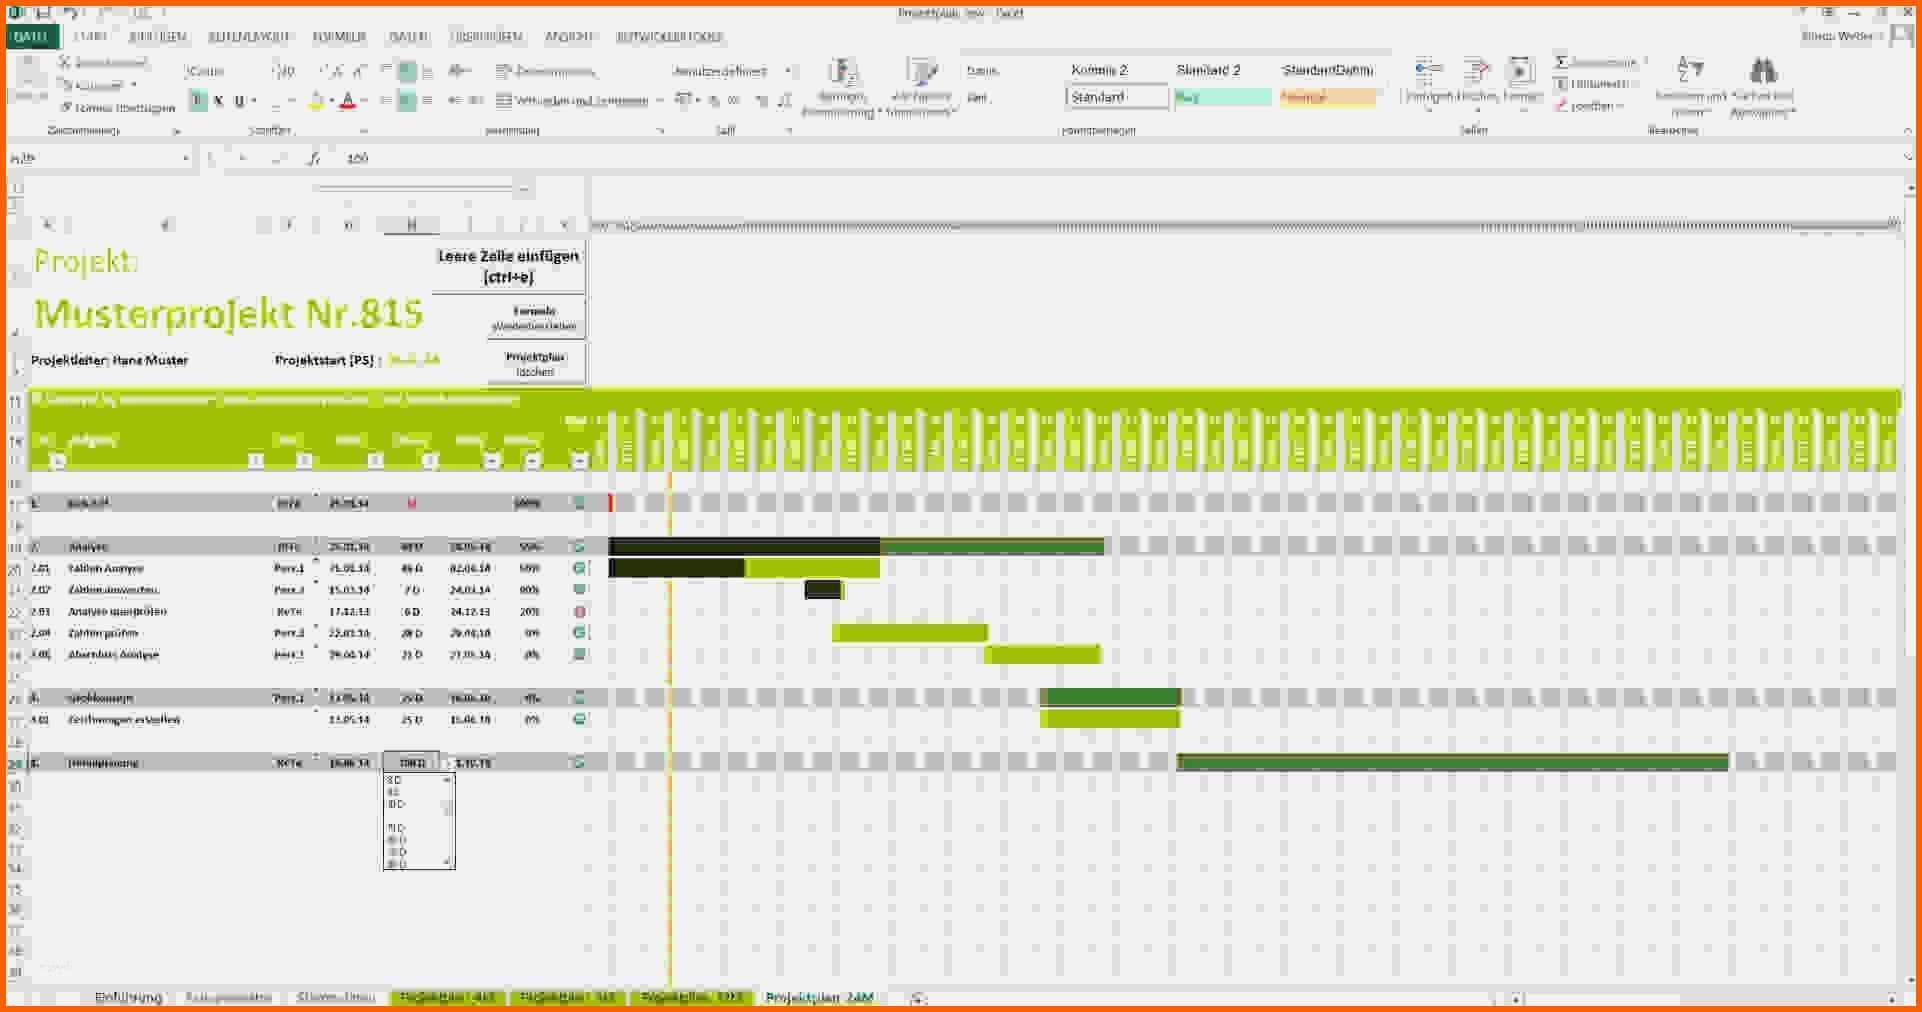1922x1012 pixels.
Task: Click the Projektplan löschen button
Action: click(x=536, y=363)
